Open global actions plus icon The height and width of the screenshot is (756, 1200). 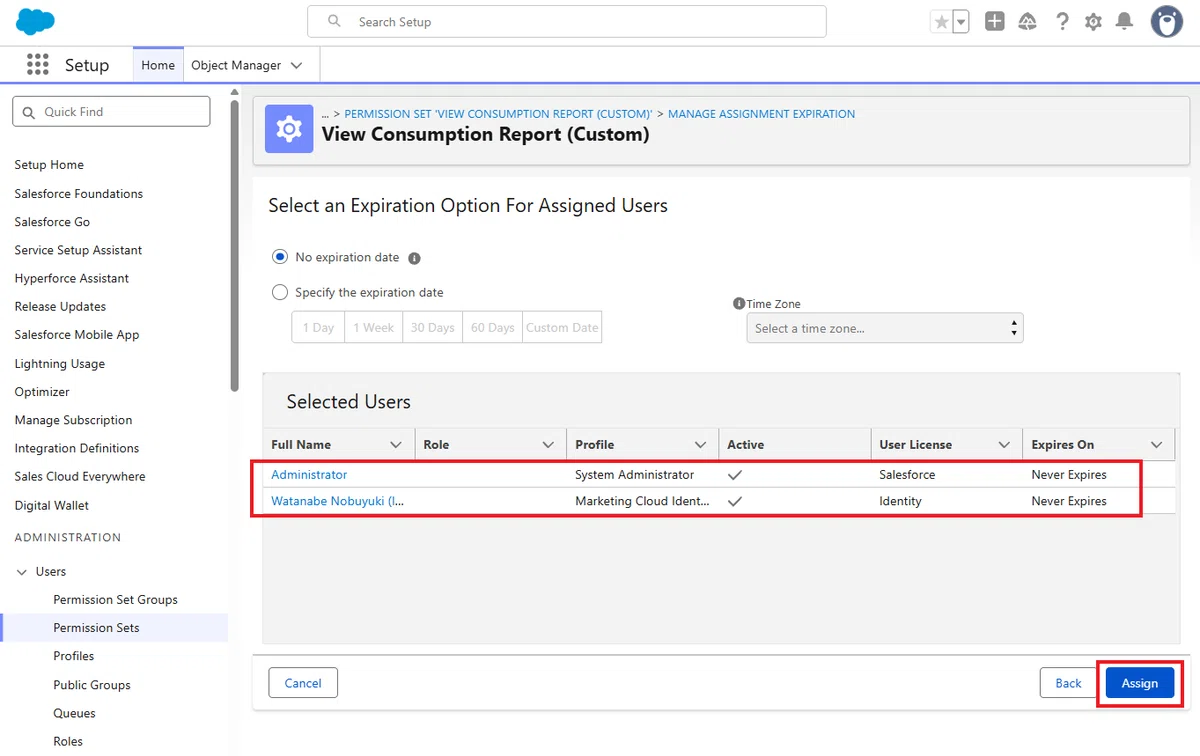(994, 21)
